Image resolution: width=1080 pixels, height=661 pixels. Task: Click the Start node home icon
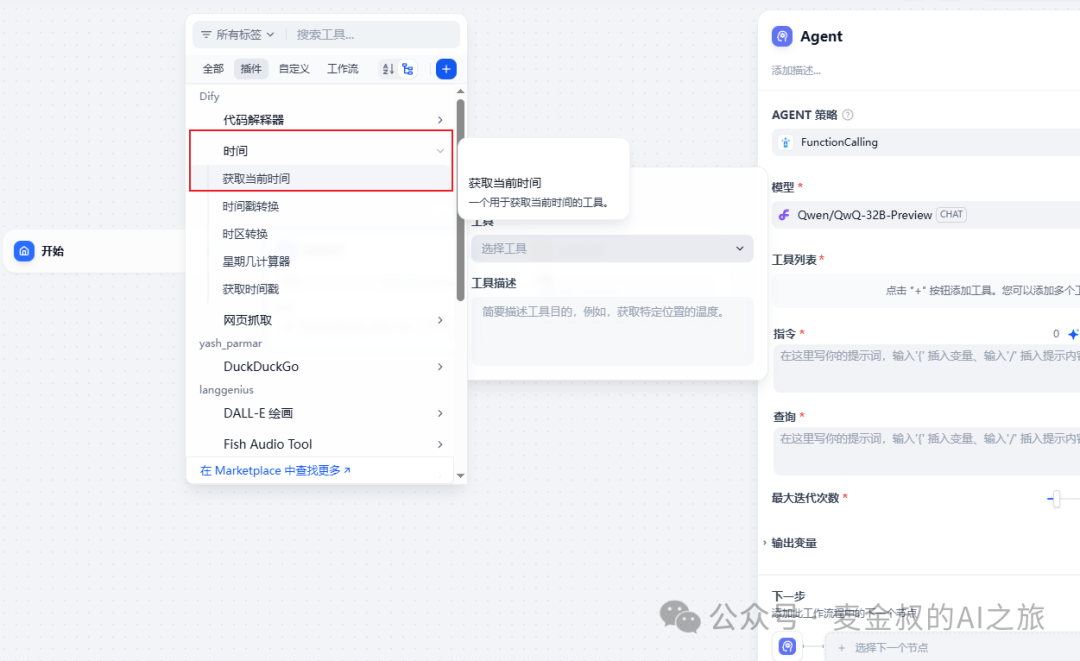[24, 251]
